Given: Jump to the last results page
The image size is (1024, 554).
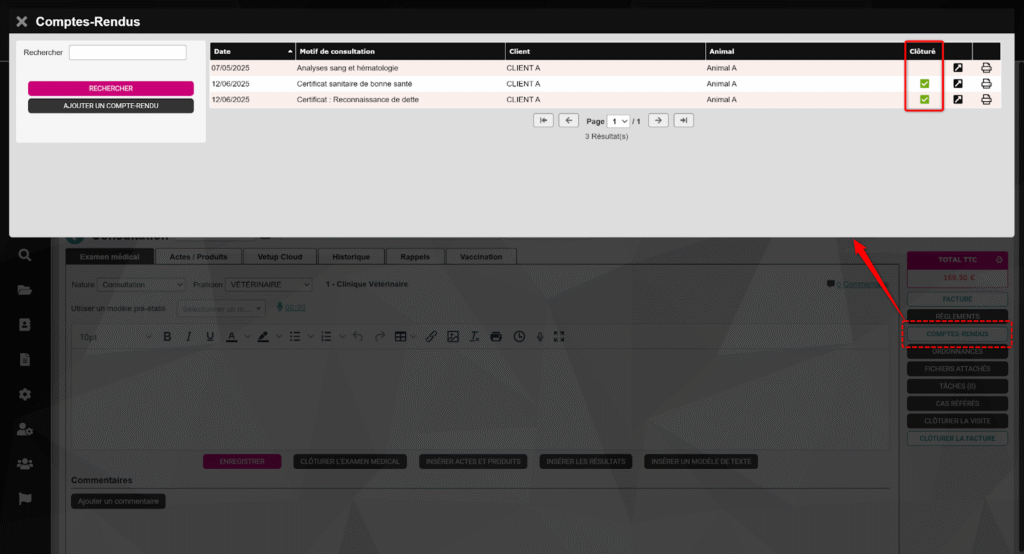Looking at the screenshot, I should [683, 120].
